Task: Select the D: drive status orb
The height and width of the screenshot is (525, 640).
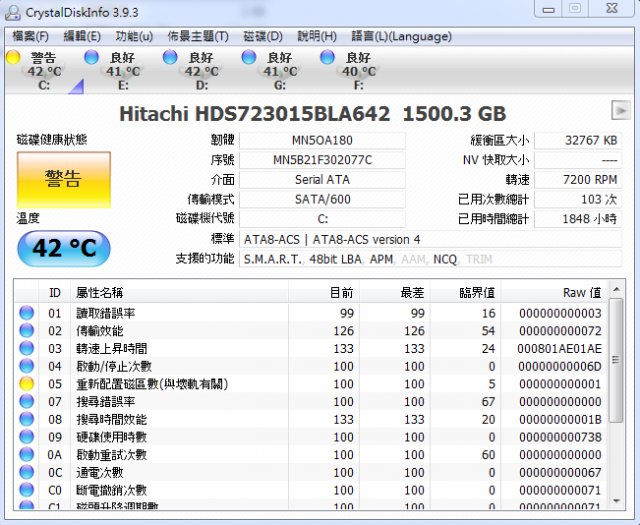Action: click(170, 57)
